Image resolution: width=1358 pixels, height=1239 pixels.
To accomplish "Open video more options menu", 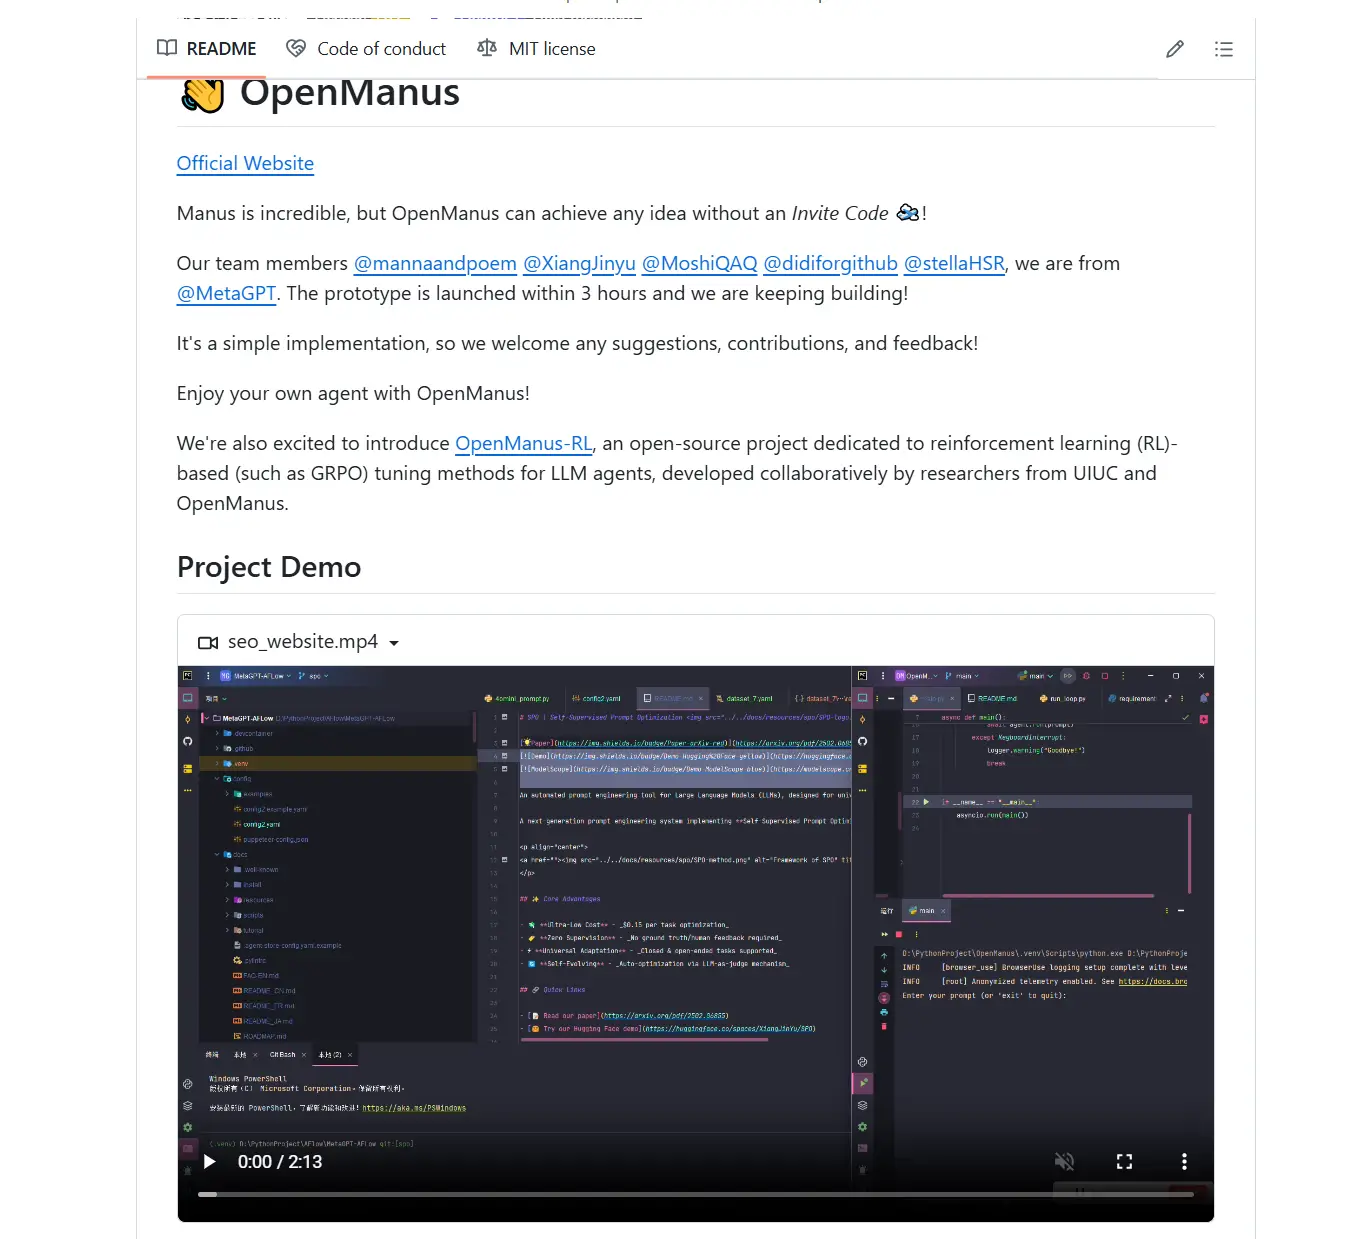I will [1184, 1162].
